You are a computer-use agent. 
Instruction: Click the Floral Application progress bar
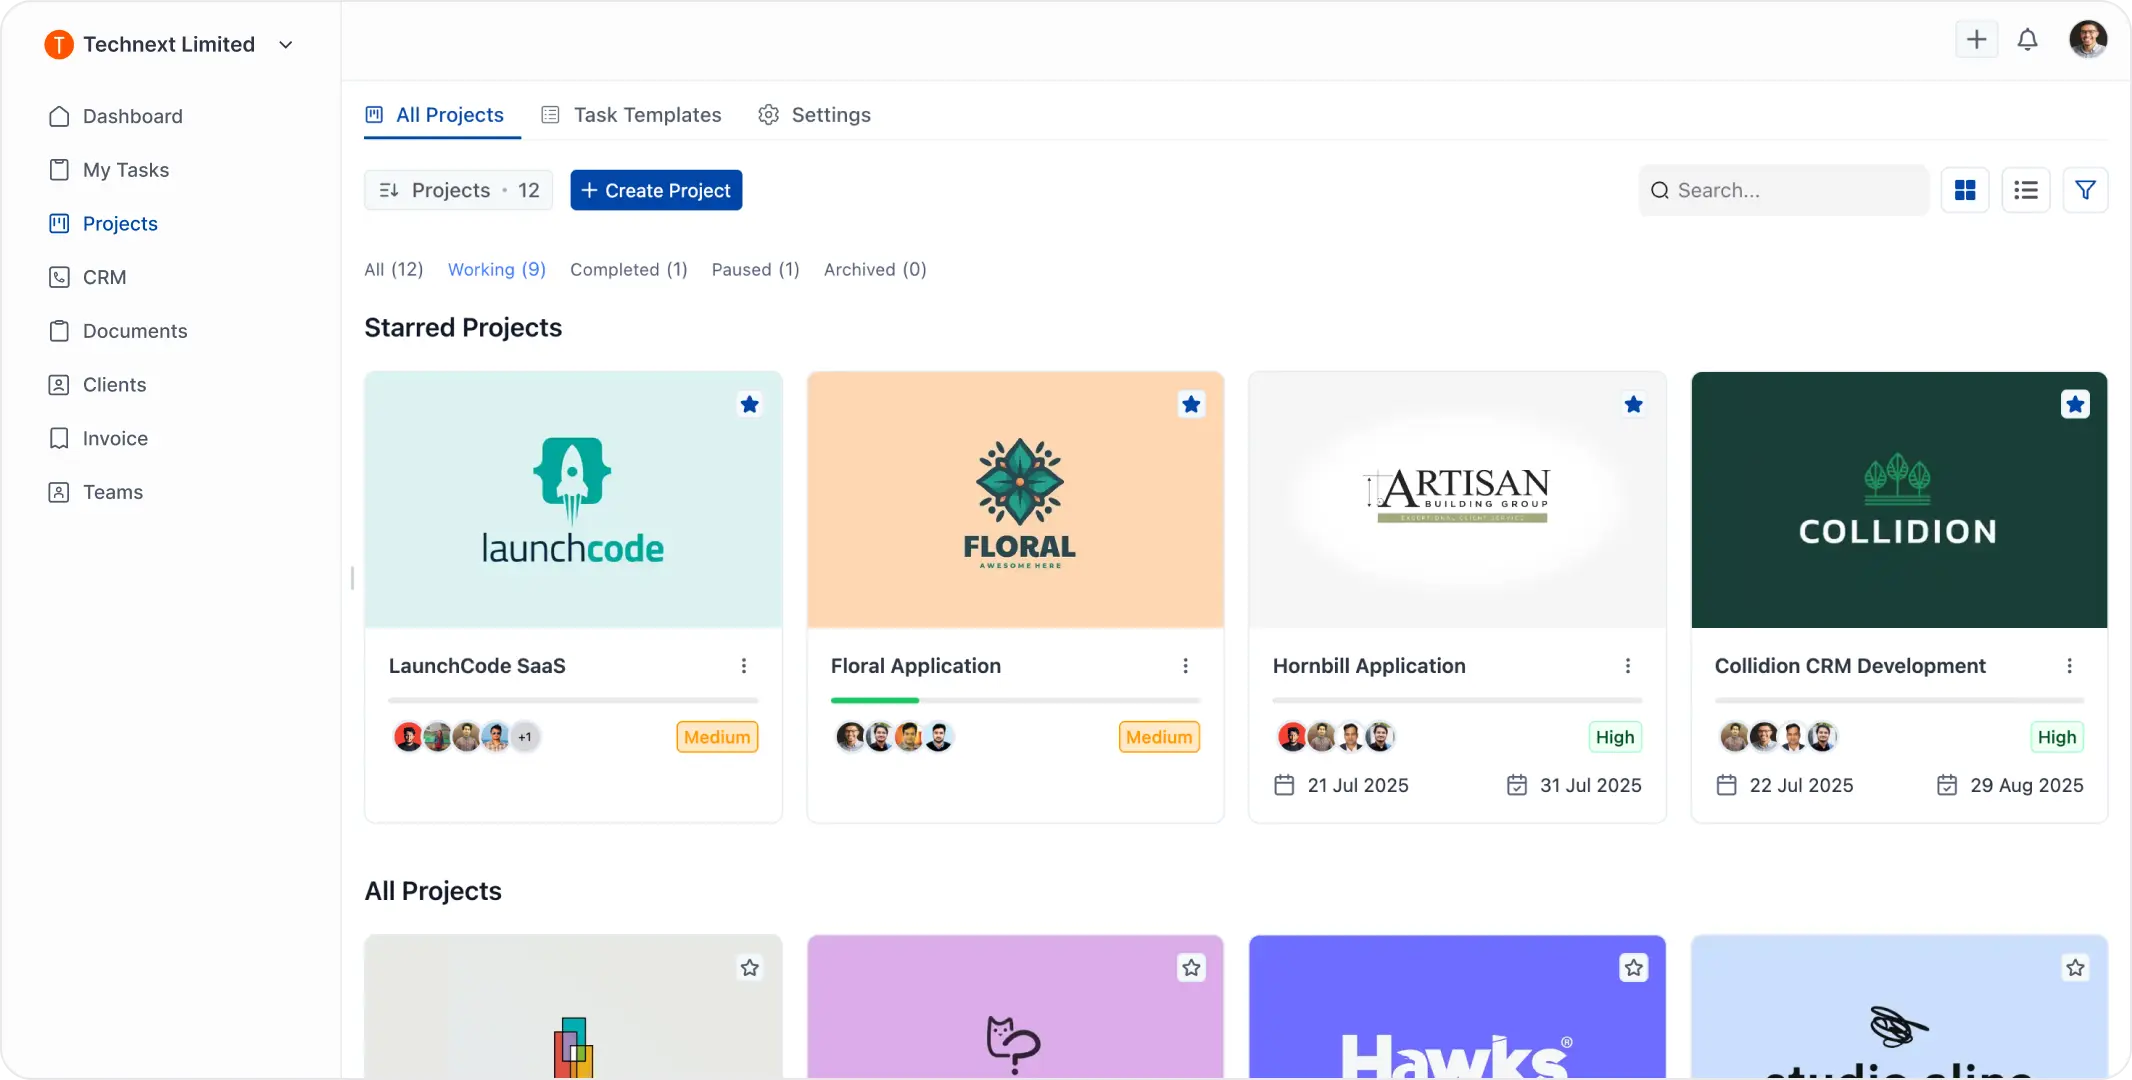click(x=1015, y=700)
